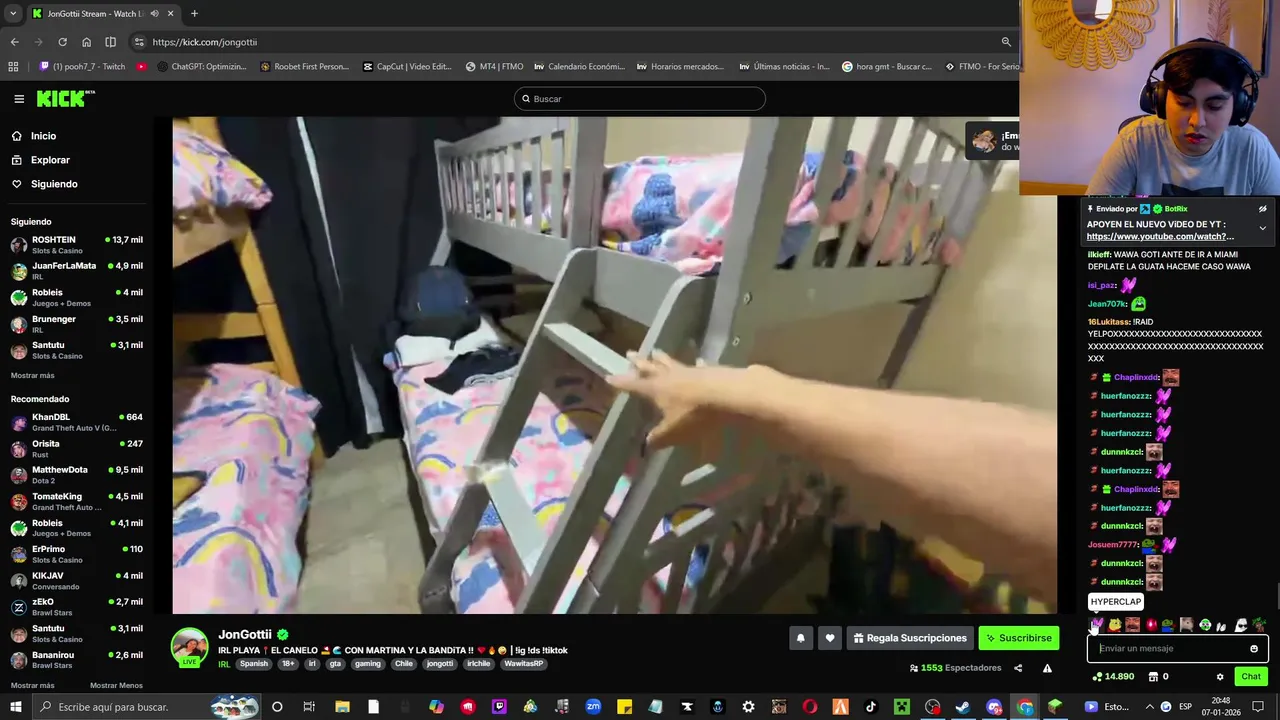
Task: Open KIKJAV recommended channel
Action: tap(77, 581)
